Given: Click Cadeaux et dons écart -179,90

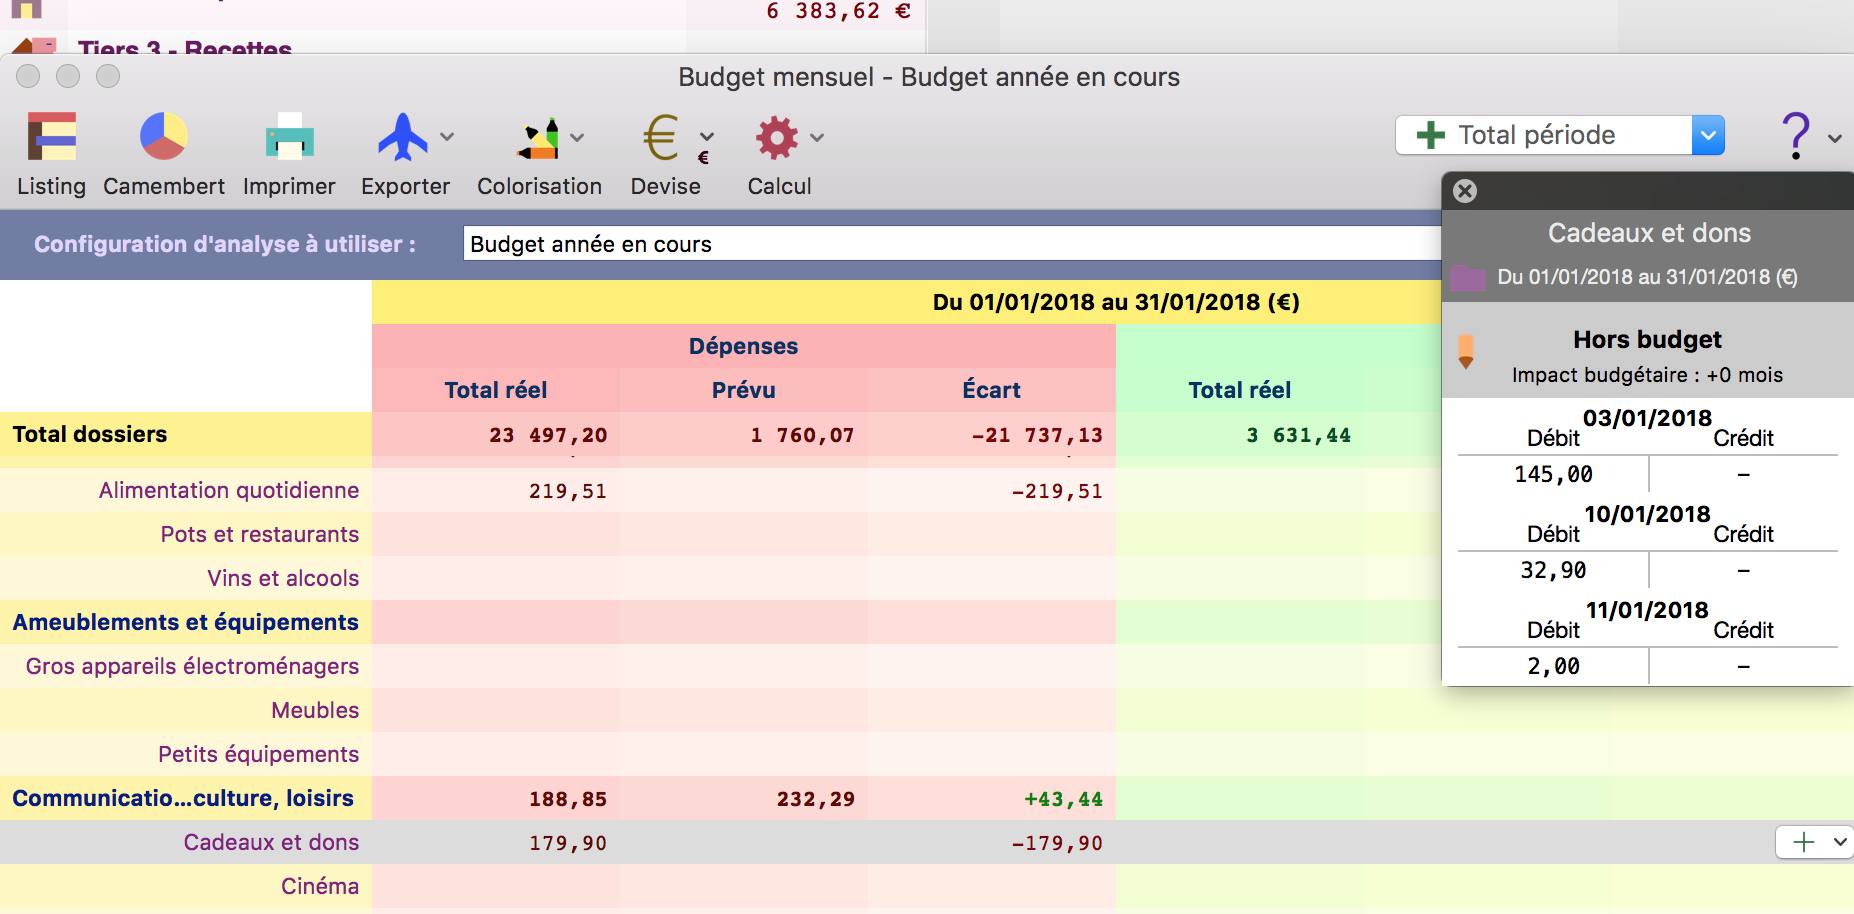Looking at the screenshot, I should click(x=1057, y=843).
